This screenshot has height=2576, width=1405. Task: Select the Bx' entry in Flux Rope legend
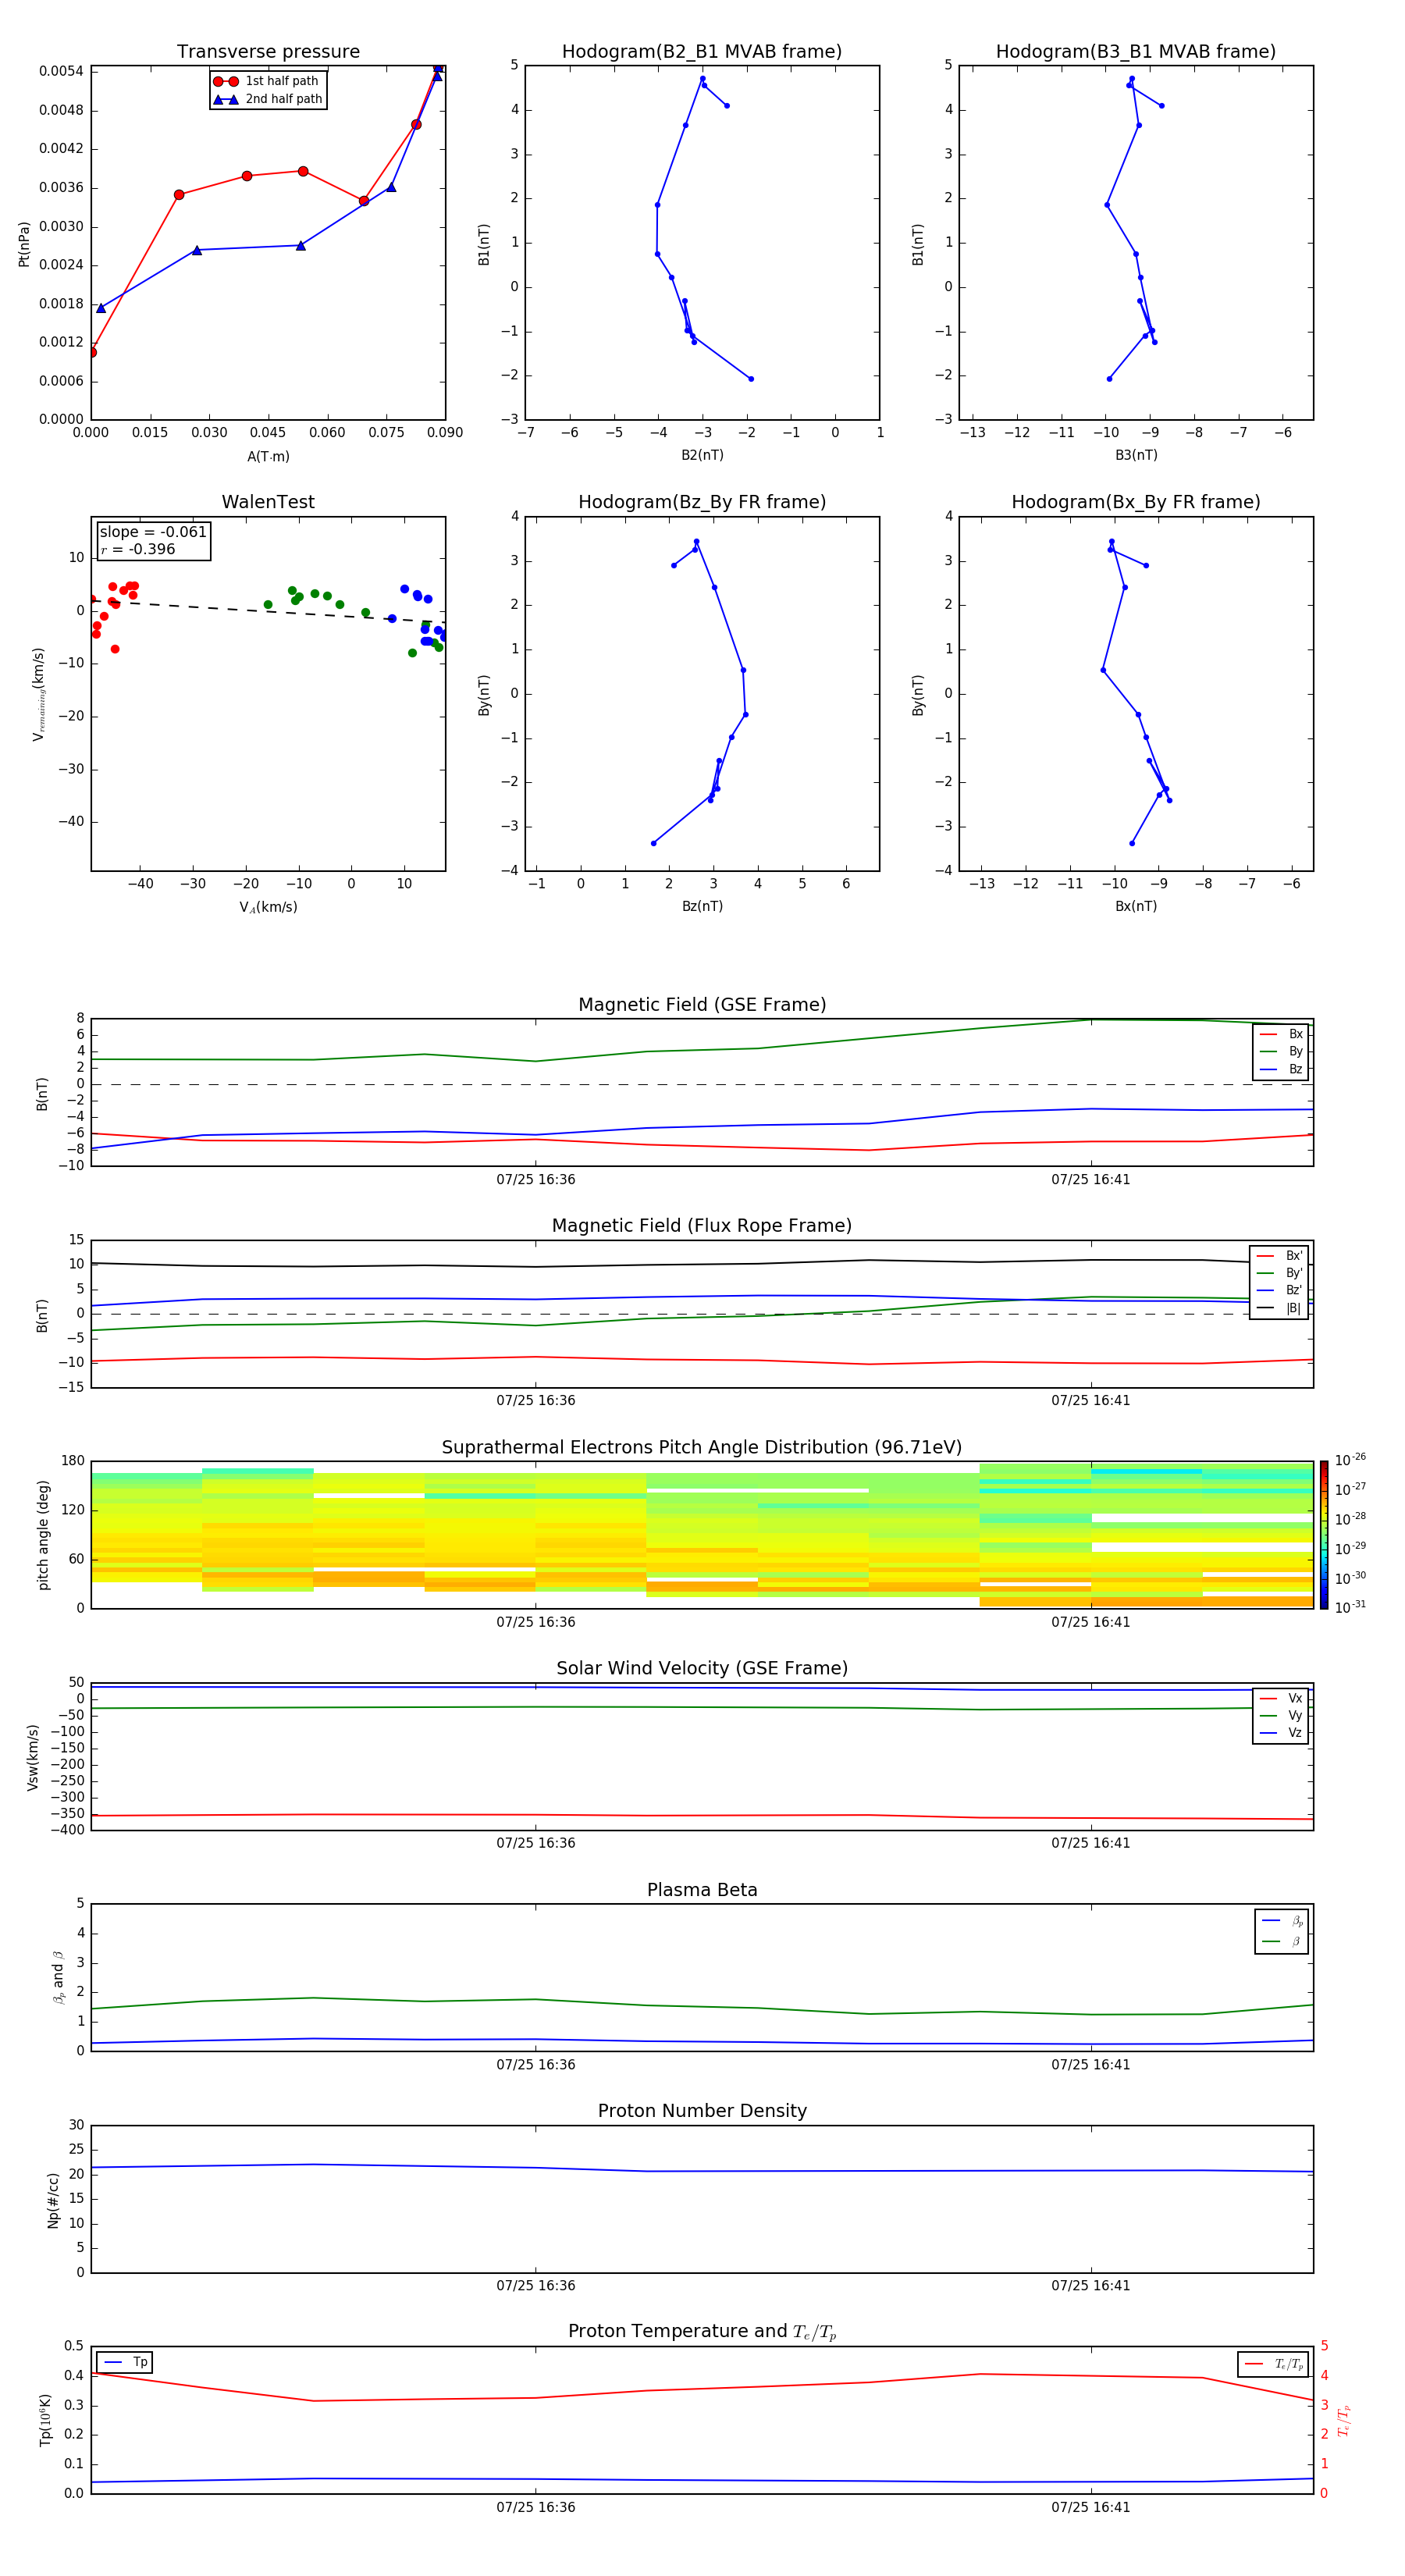[x=1279, y=1256]
